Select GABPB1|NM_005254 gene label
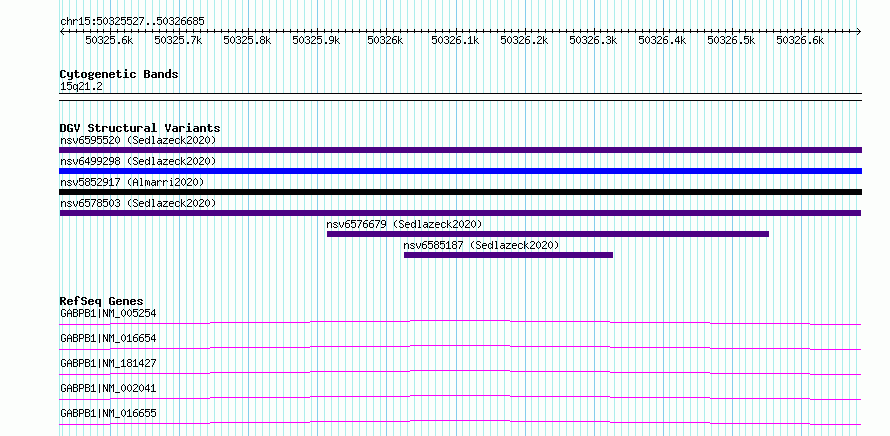The height and width of the screenshot is (436, 890). [108, 313]
